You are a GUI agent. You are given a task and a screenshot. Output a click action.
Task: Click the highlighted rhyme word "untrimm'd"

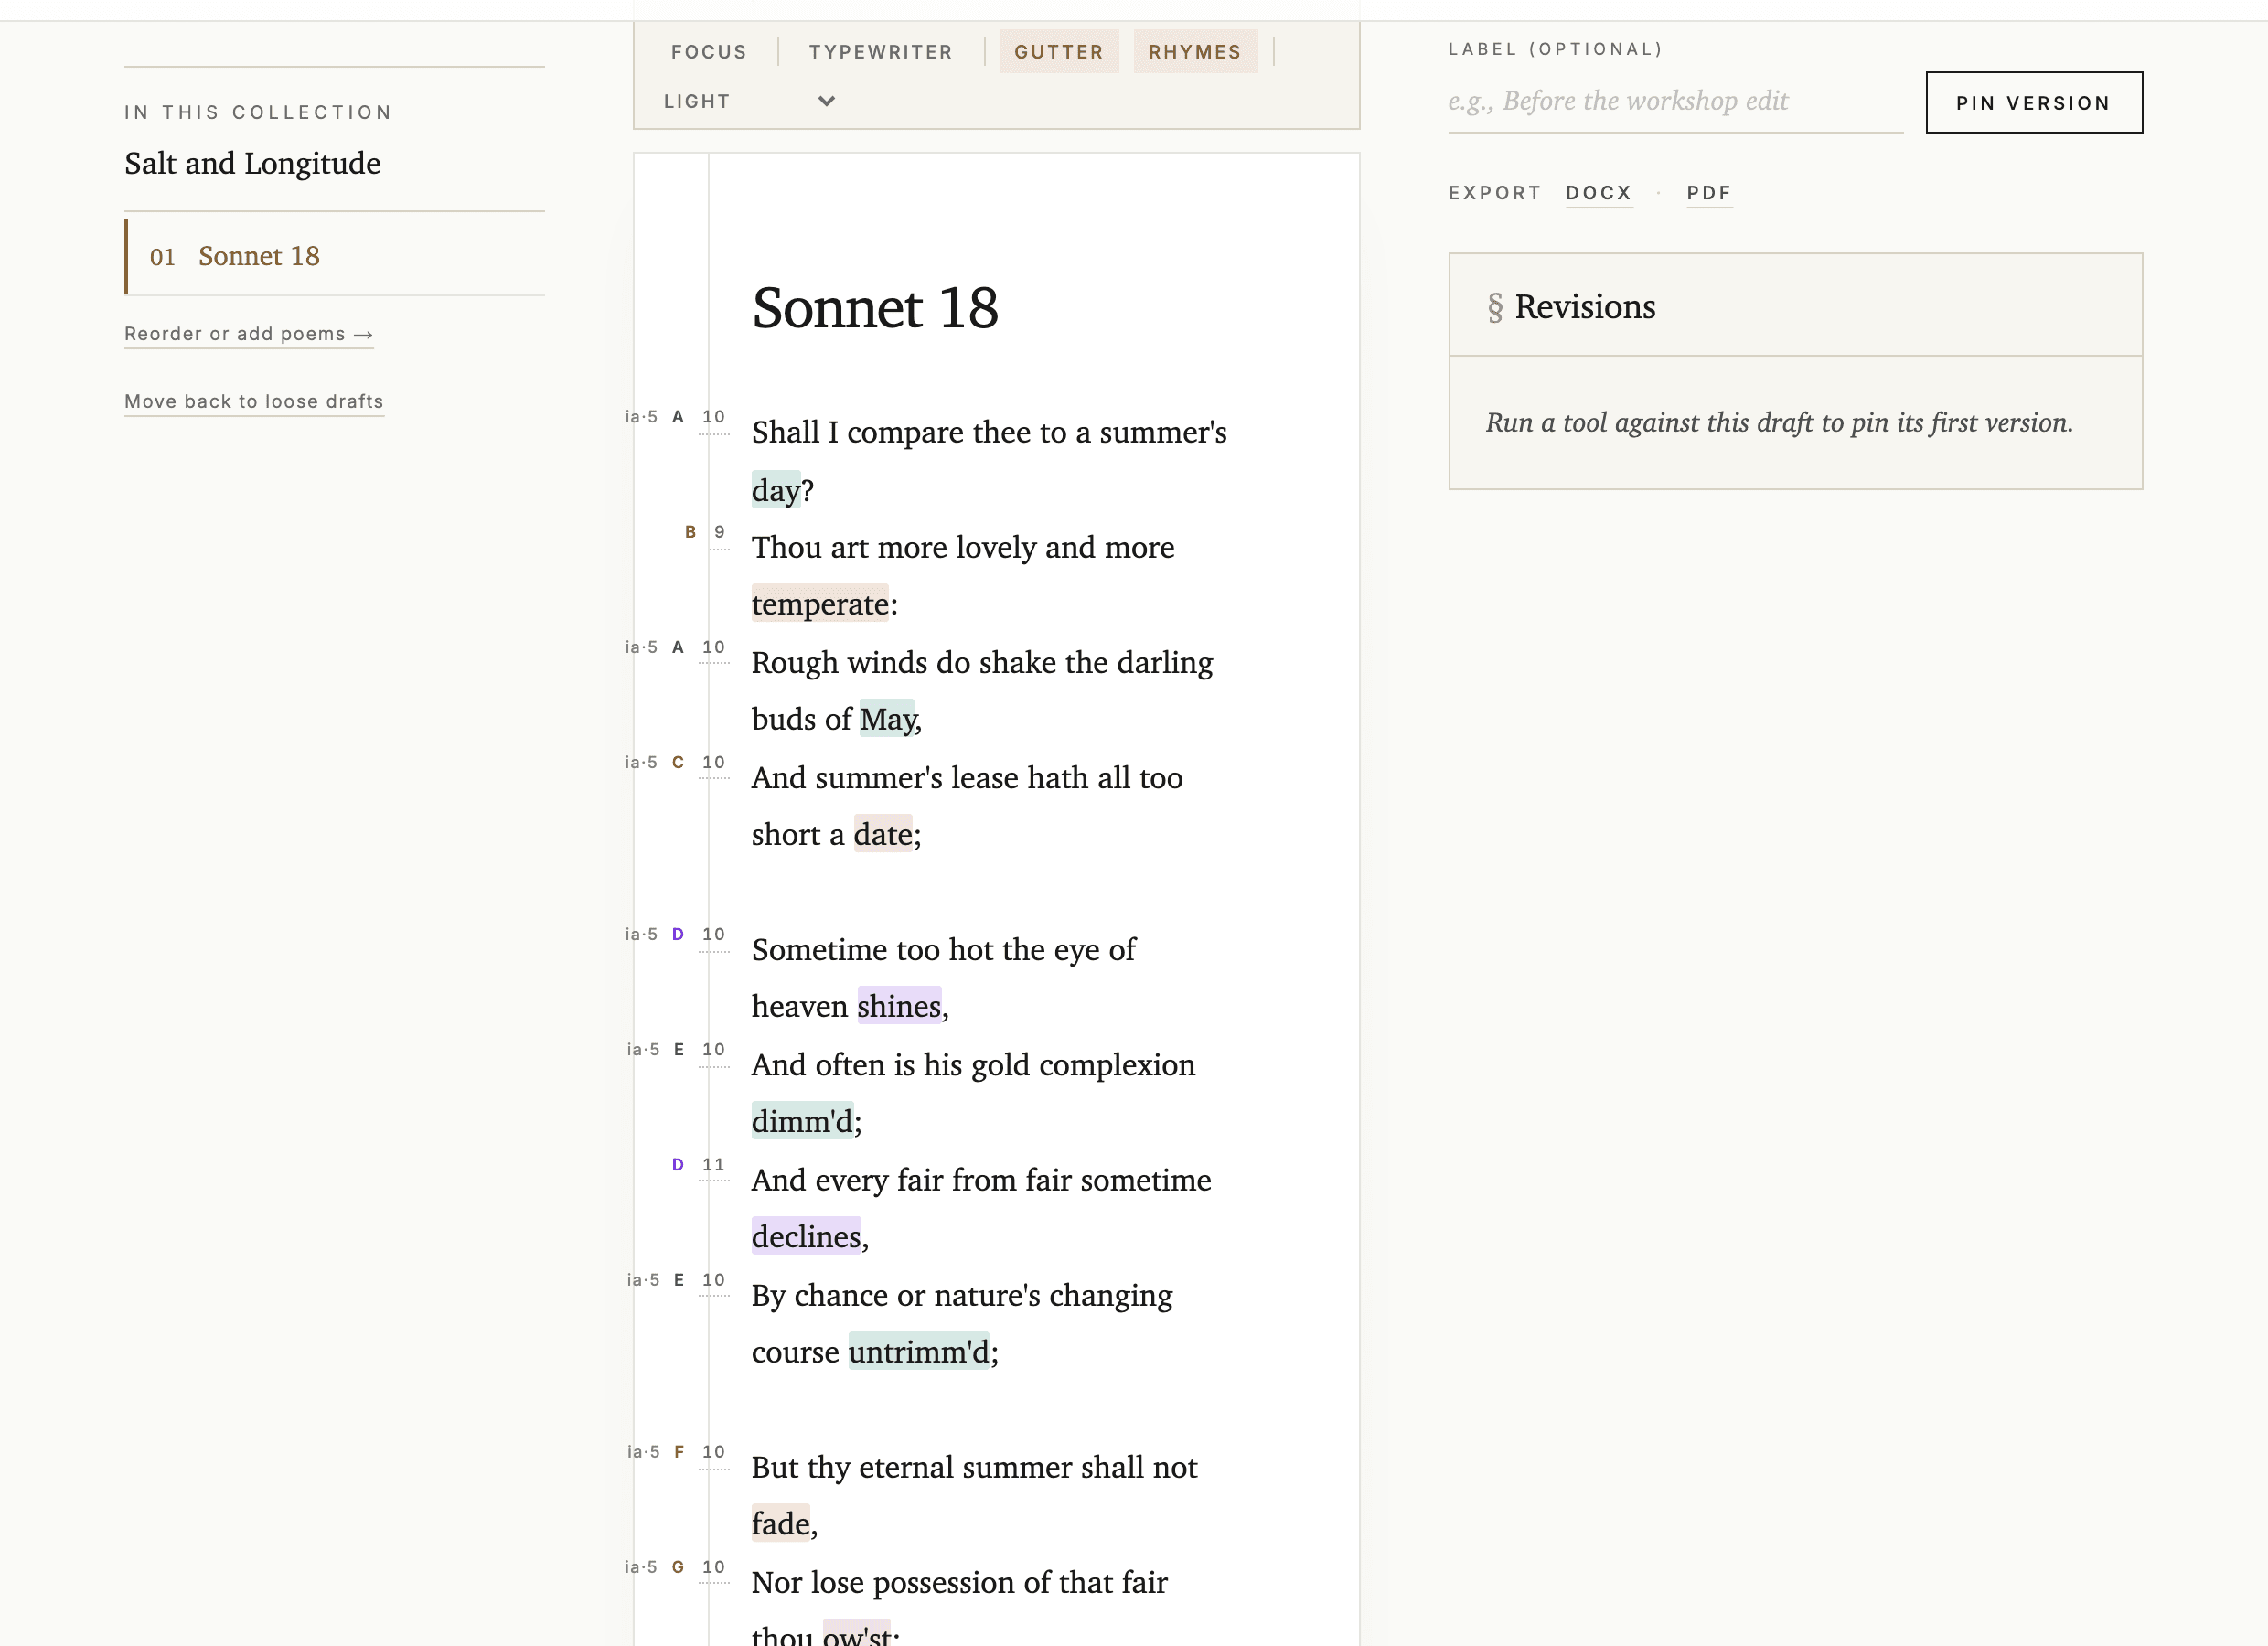(919, 1352)
